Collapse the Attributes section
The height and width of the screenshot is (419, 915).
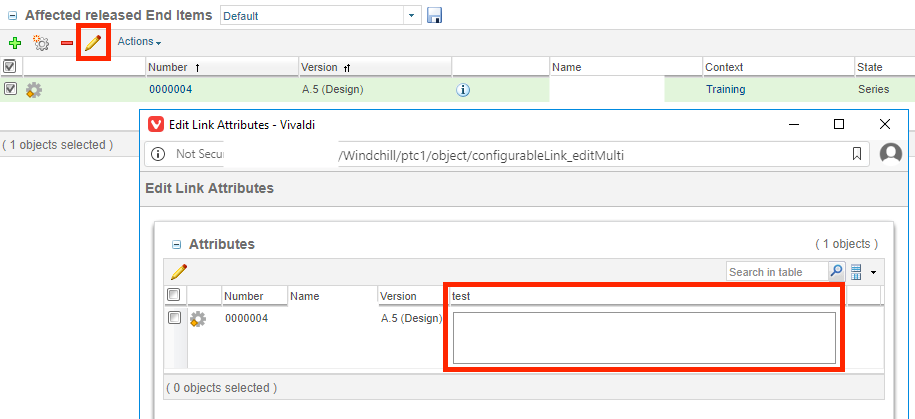tap(176, 245)
